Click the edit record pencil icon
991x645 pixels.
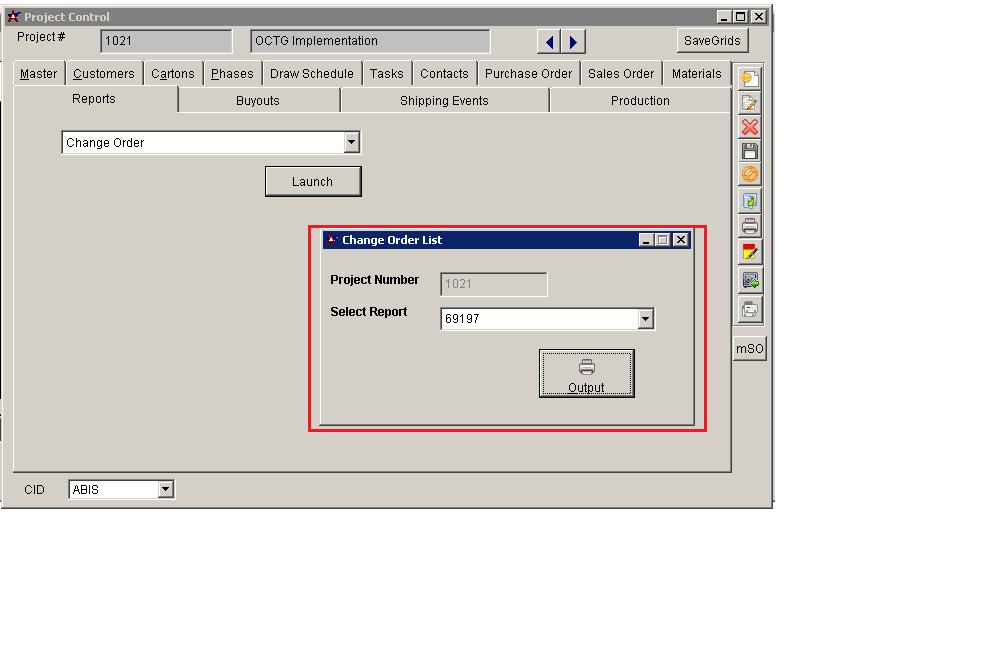[x=749, y=103]
